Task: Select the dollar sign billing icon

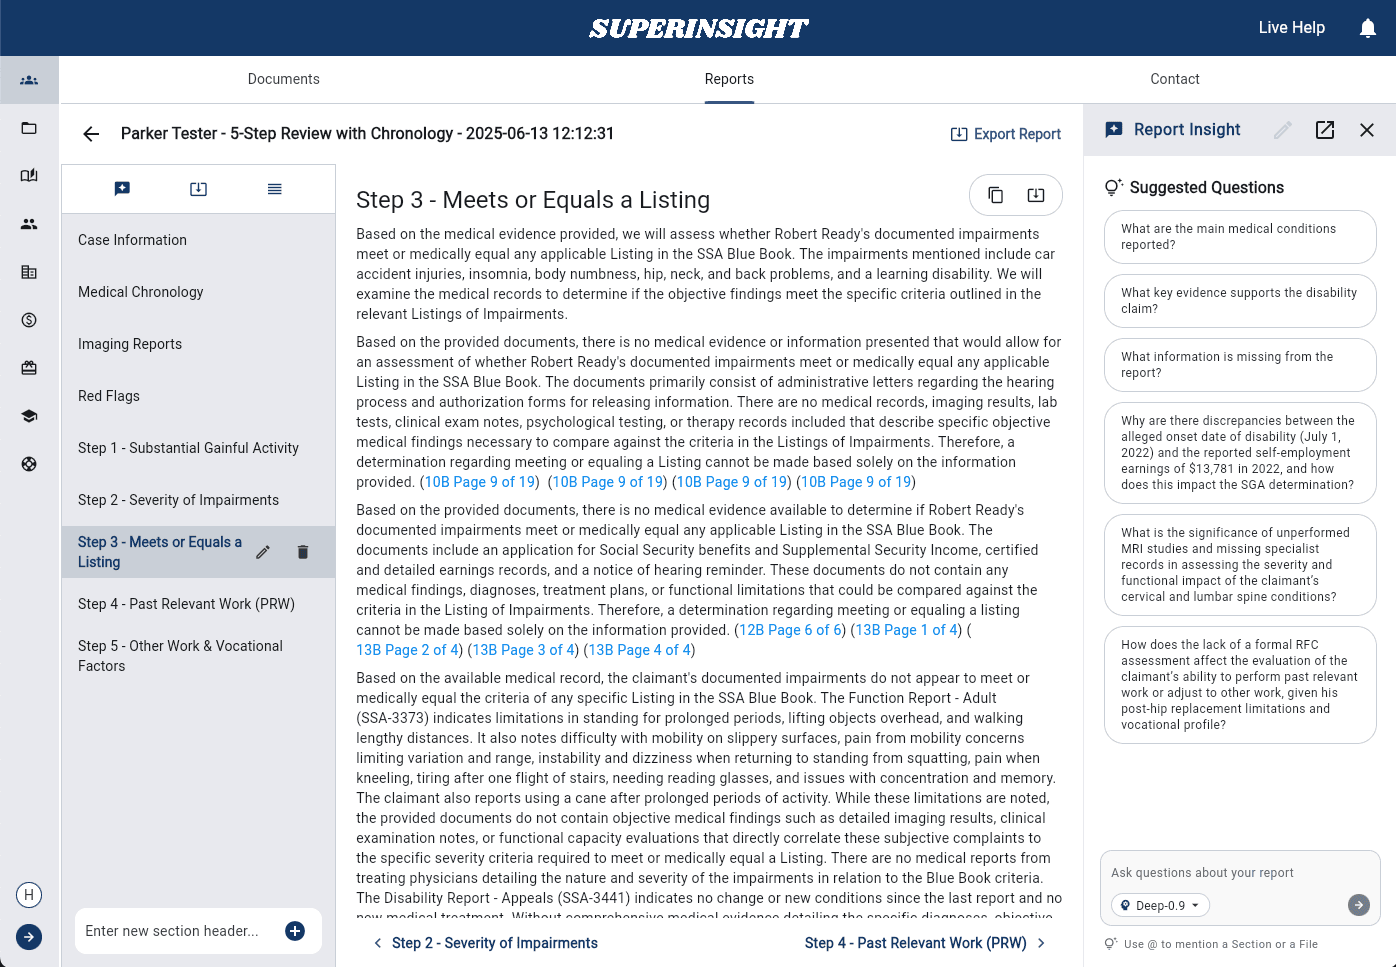Action: point(29,320)
